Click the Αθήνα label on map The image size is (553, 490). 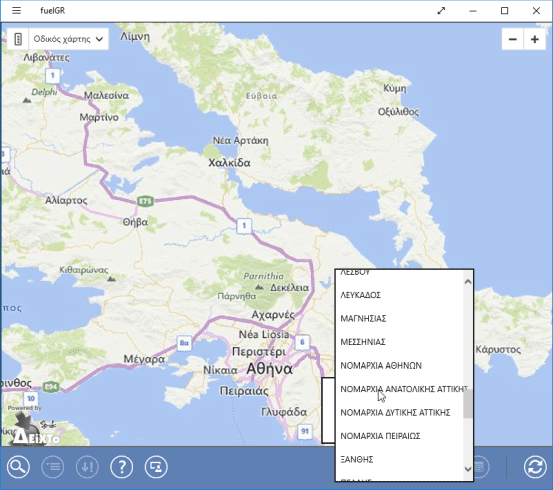point(269,369)
